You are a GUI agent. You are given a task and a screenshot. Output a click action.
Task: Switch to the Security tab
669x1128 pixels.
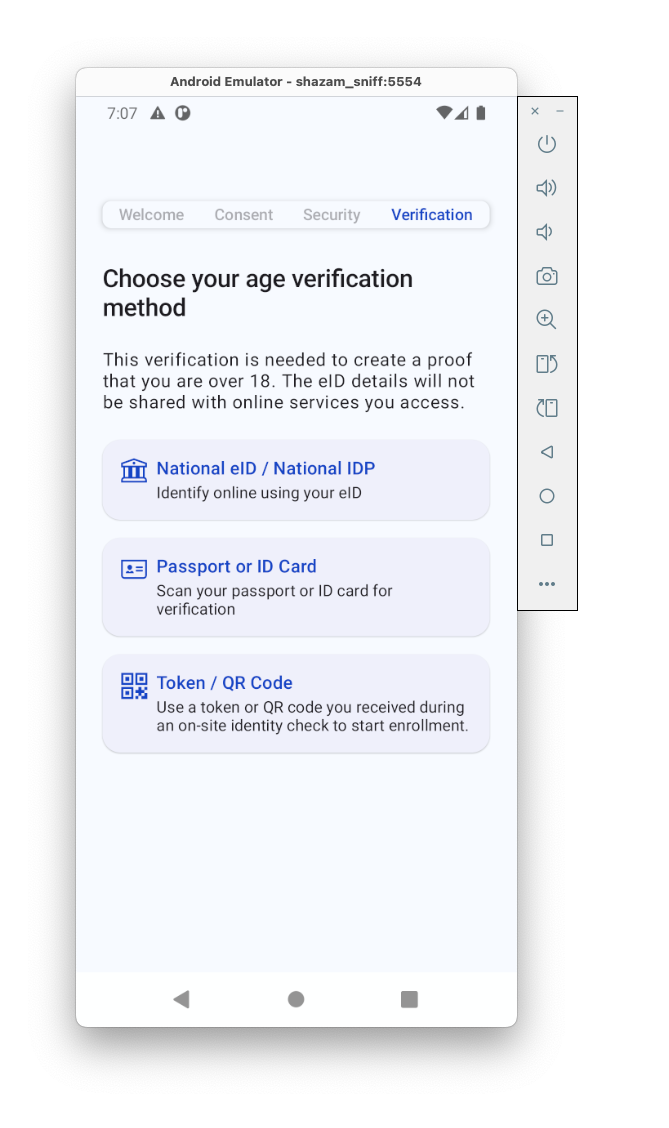pyautogui.click(x=331, y=214)
